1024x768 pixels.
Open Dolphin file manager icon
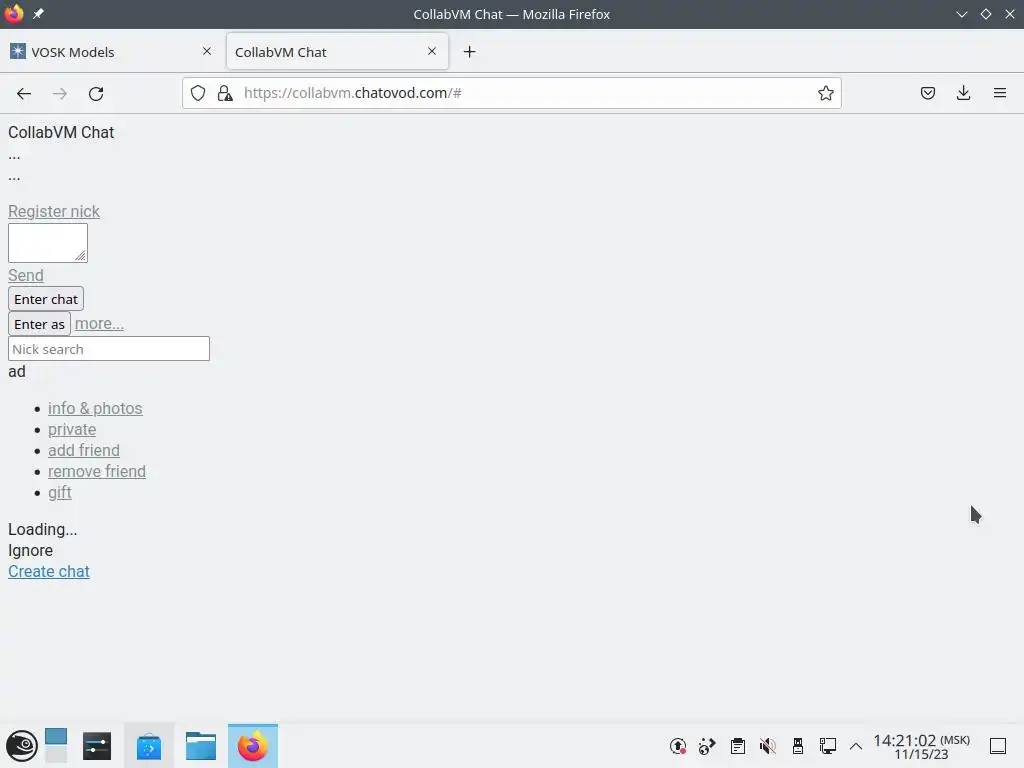200,746
